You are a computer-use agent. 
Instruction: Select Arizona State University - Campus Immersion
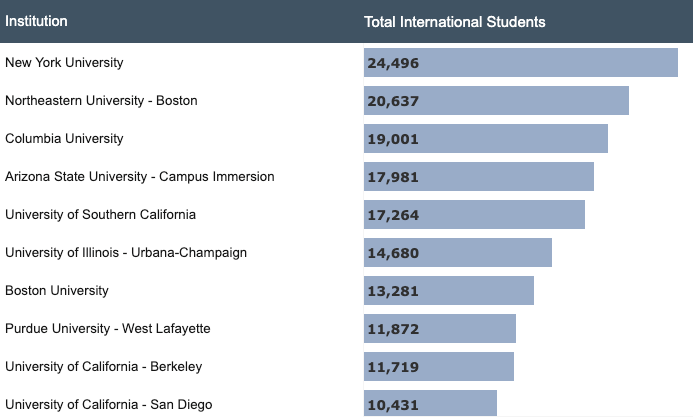(140, 176)
